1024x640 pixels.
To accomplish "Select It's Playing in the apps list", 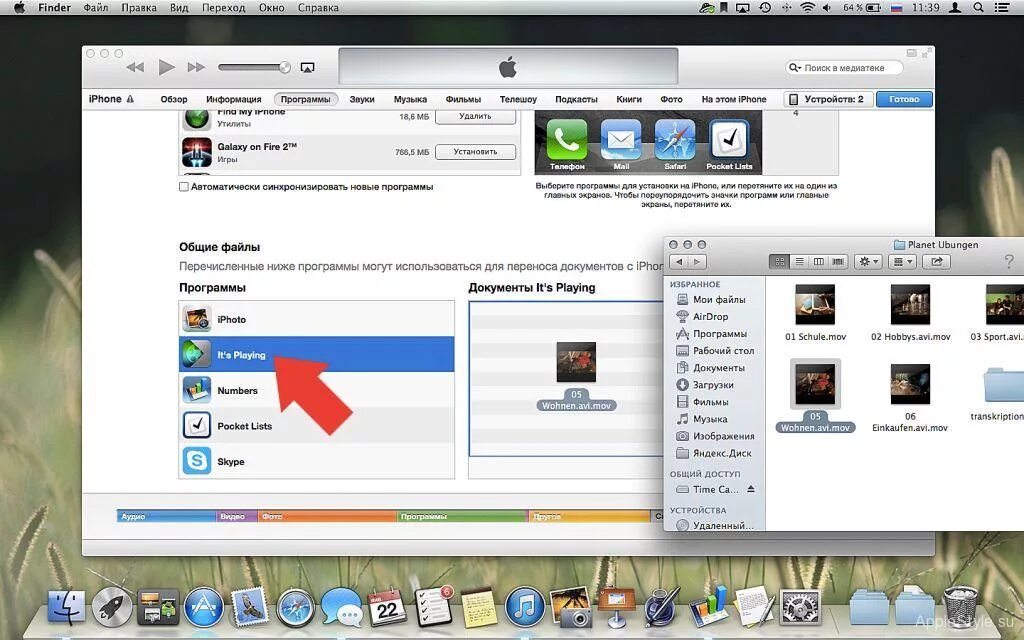I will pos(317,355).
